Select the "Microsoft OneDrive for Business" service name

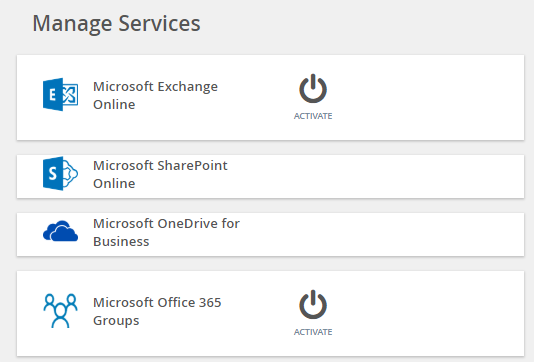pyautogui.click(x=166, y=233)
